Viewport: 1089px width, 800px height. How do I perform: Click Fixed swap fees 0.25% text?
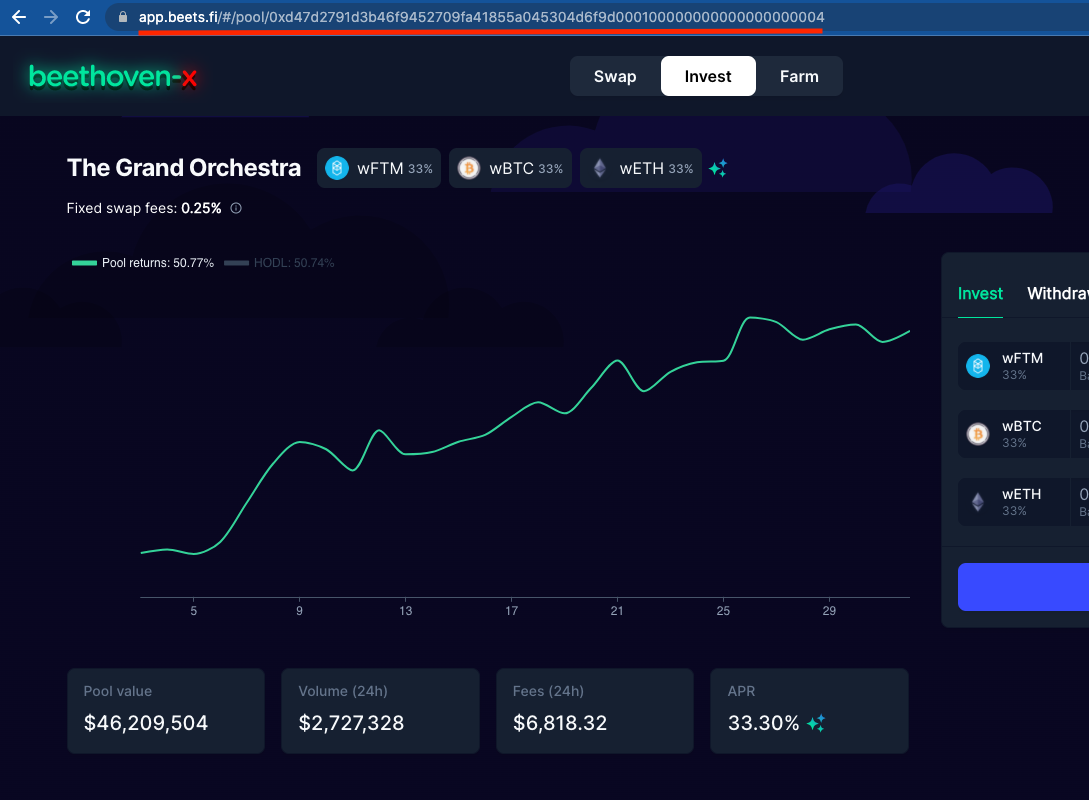click(144, 208)
